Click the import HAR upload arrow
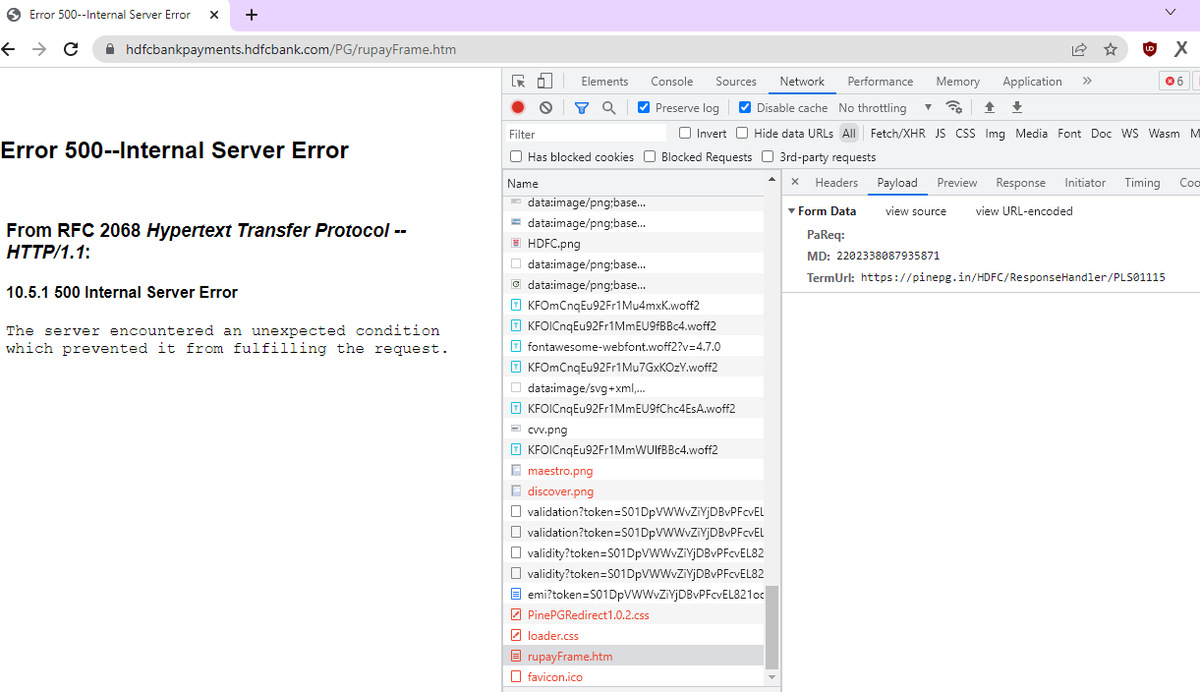1200x692 pixels. (990, 107)
